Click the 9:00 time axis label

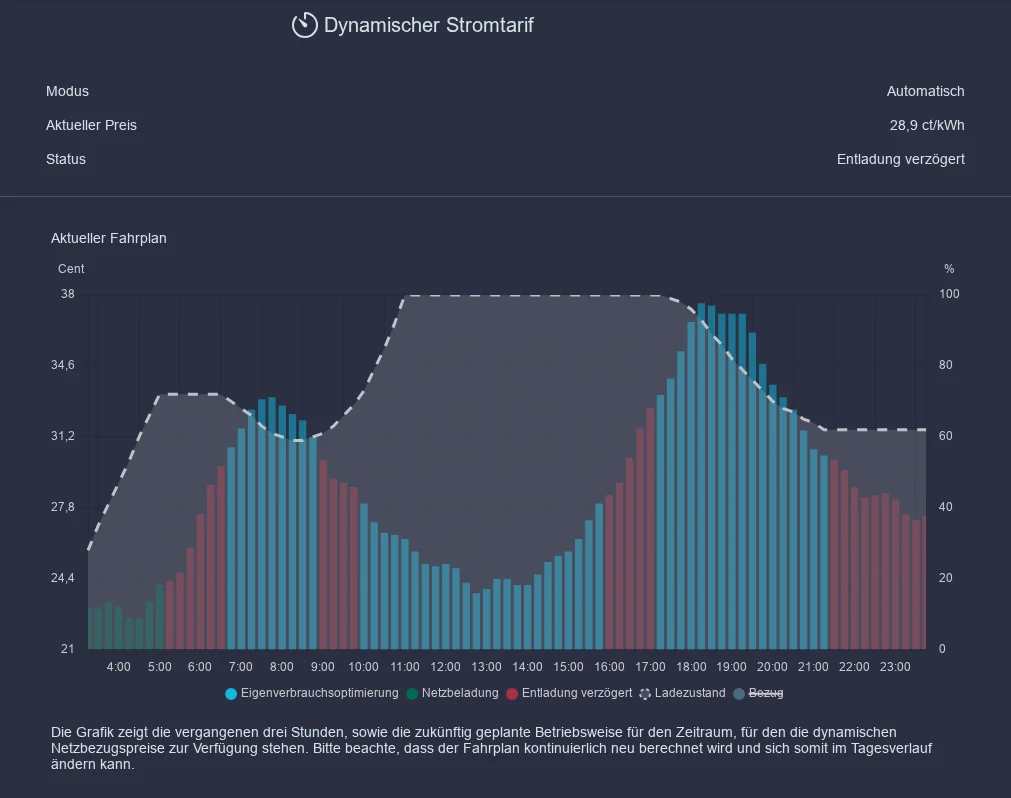322,667
